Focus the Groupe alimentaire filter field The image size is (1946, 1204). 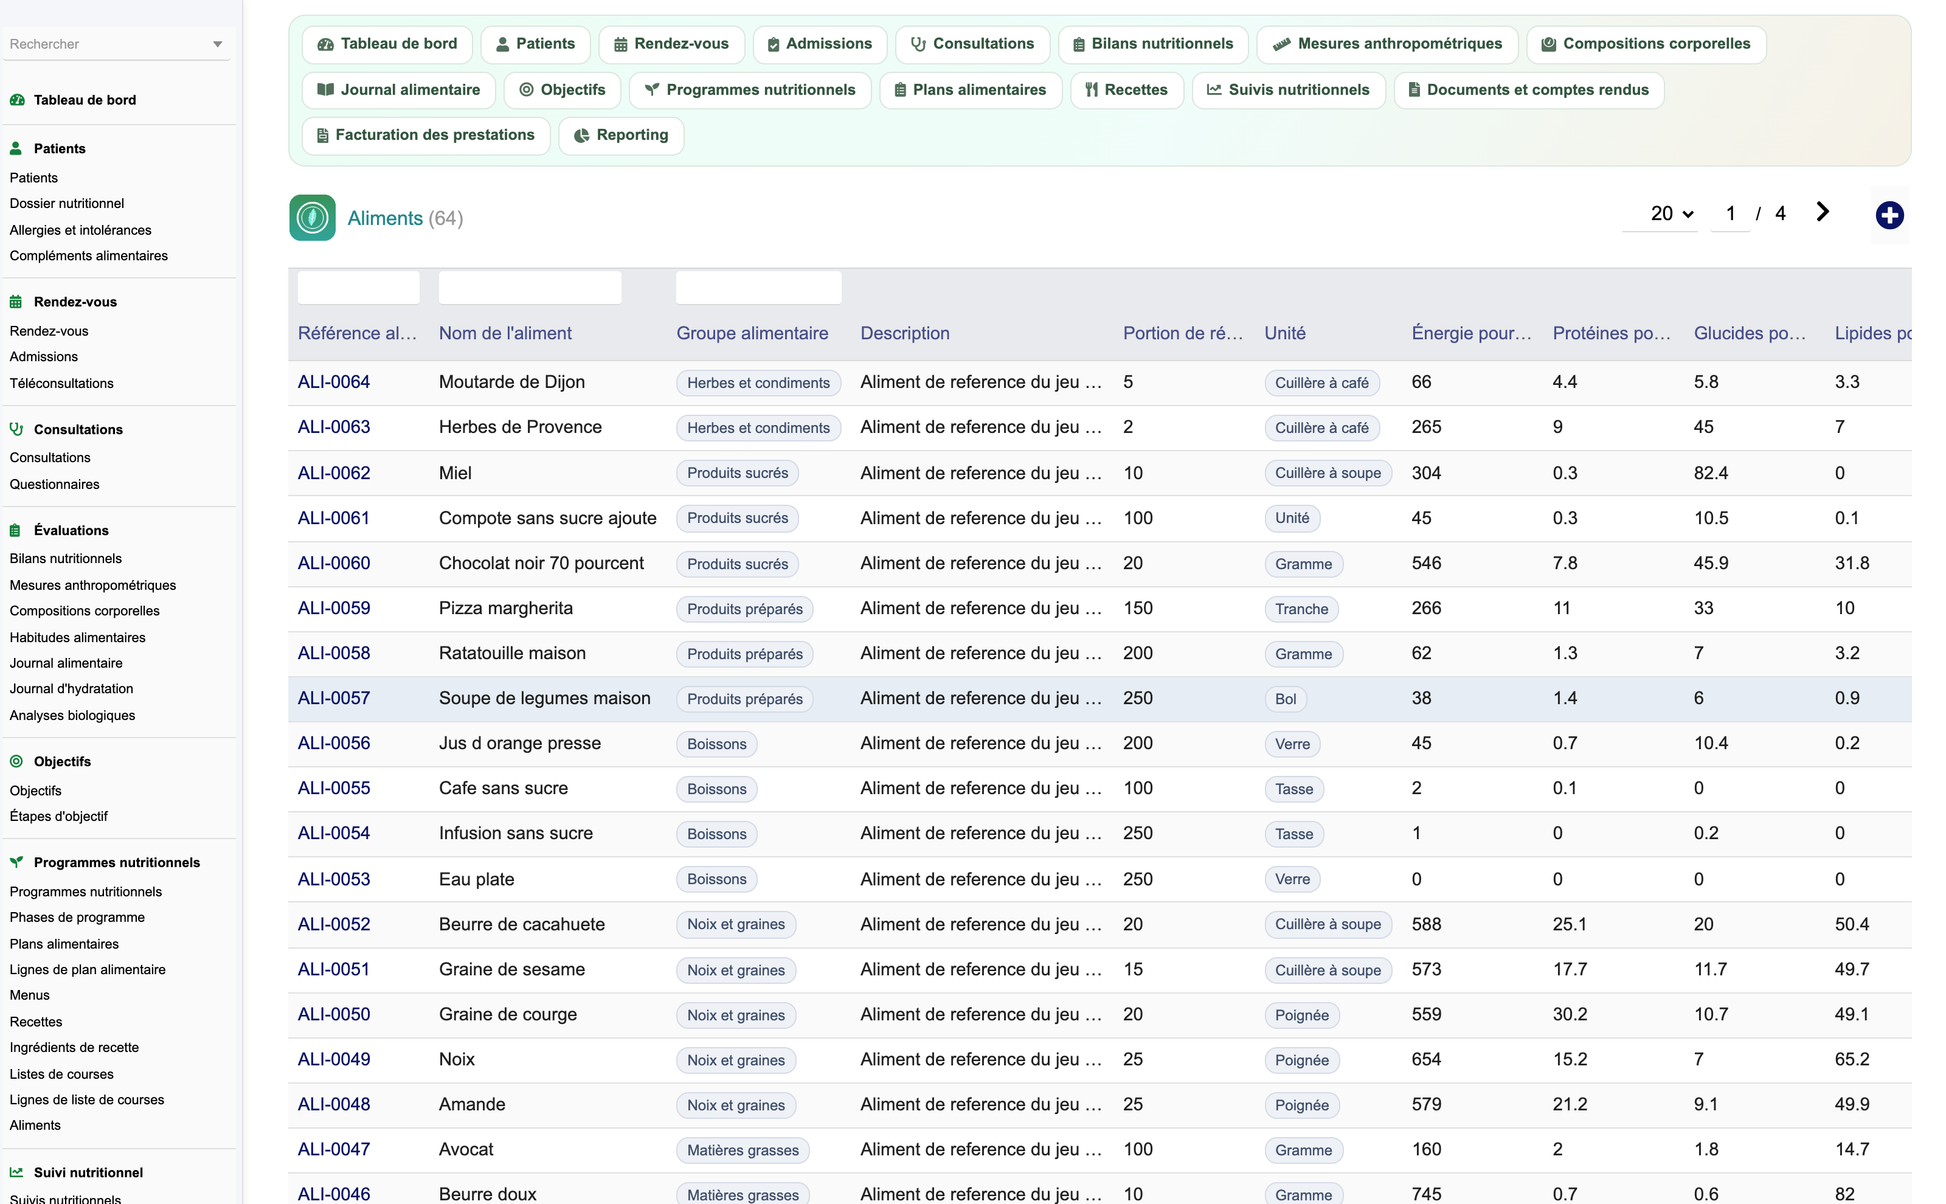tap(758, 288)
